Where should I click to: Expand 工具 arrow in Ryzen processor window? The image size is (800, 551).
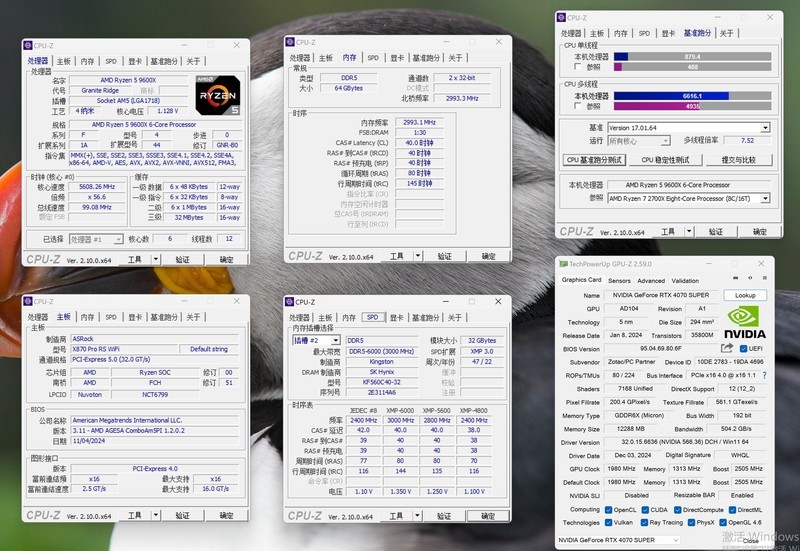(156, 259)
